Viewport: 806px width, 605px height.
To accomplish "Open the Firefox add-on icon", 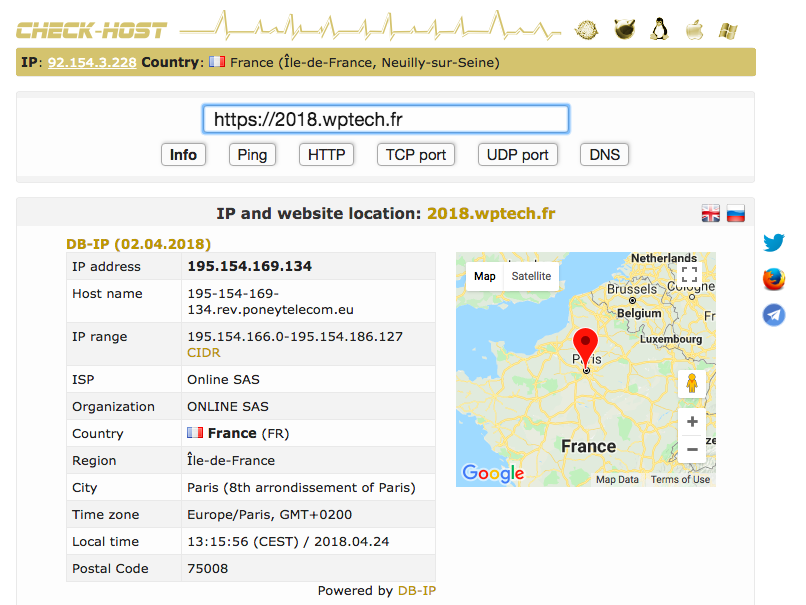I will tap(774, 279).
